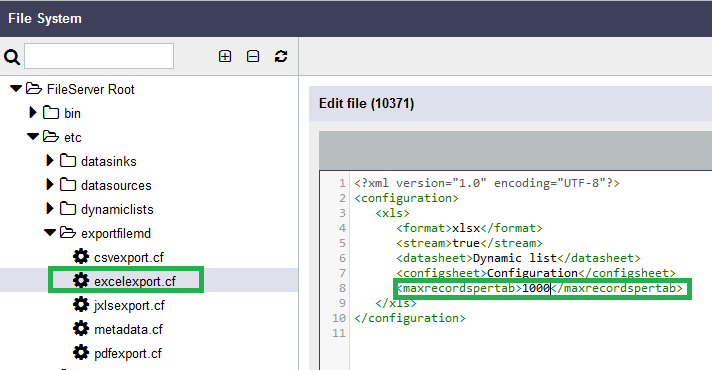Image resolution: width=712 pixels, height=370 pixels.
Task: Collapse the FileServer Root node
Action: [x=16, y=89]
